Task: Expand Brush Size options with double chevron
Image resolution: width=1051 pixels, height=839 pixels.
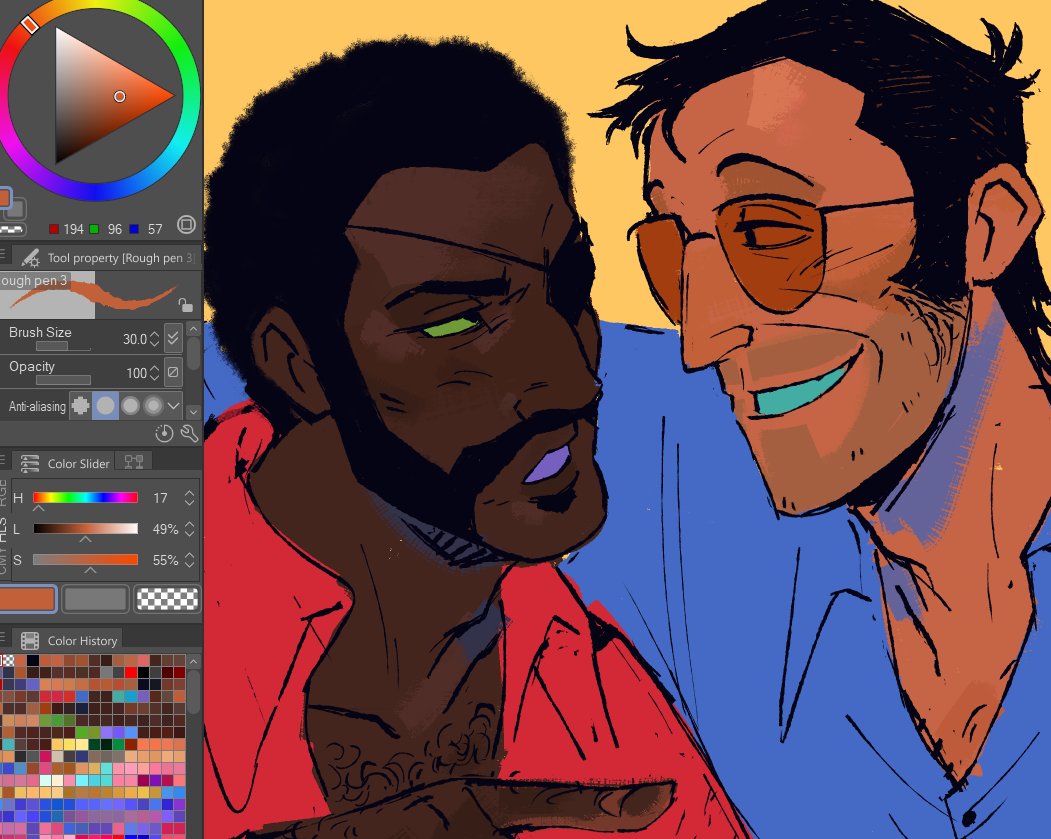Action: coord(173,338)
